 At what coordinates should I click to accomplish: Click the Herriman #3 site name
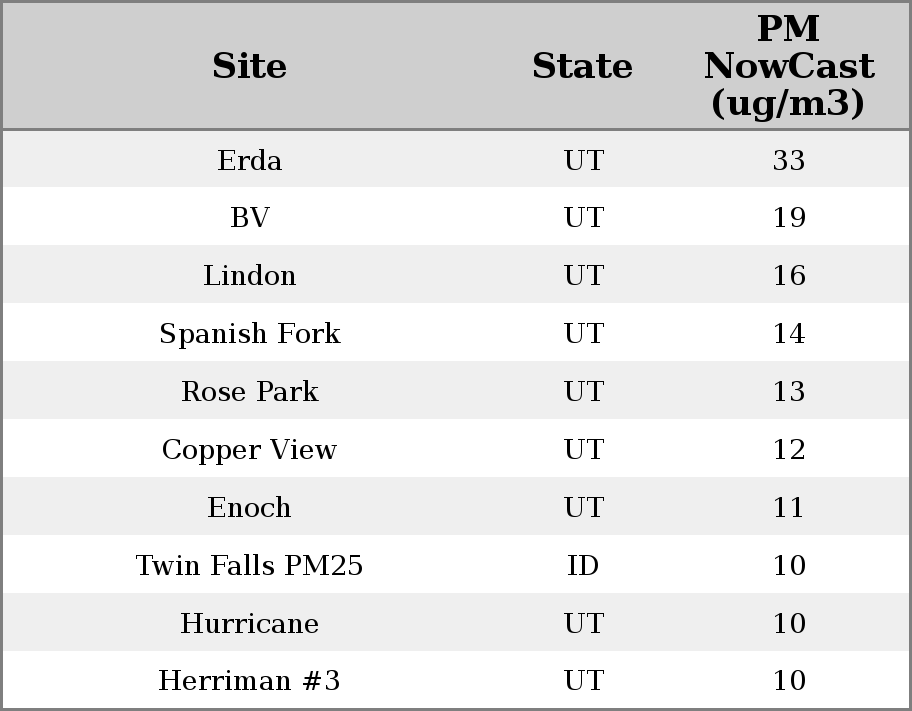tap(250, 681)
